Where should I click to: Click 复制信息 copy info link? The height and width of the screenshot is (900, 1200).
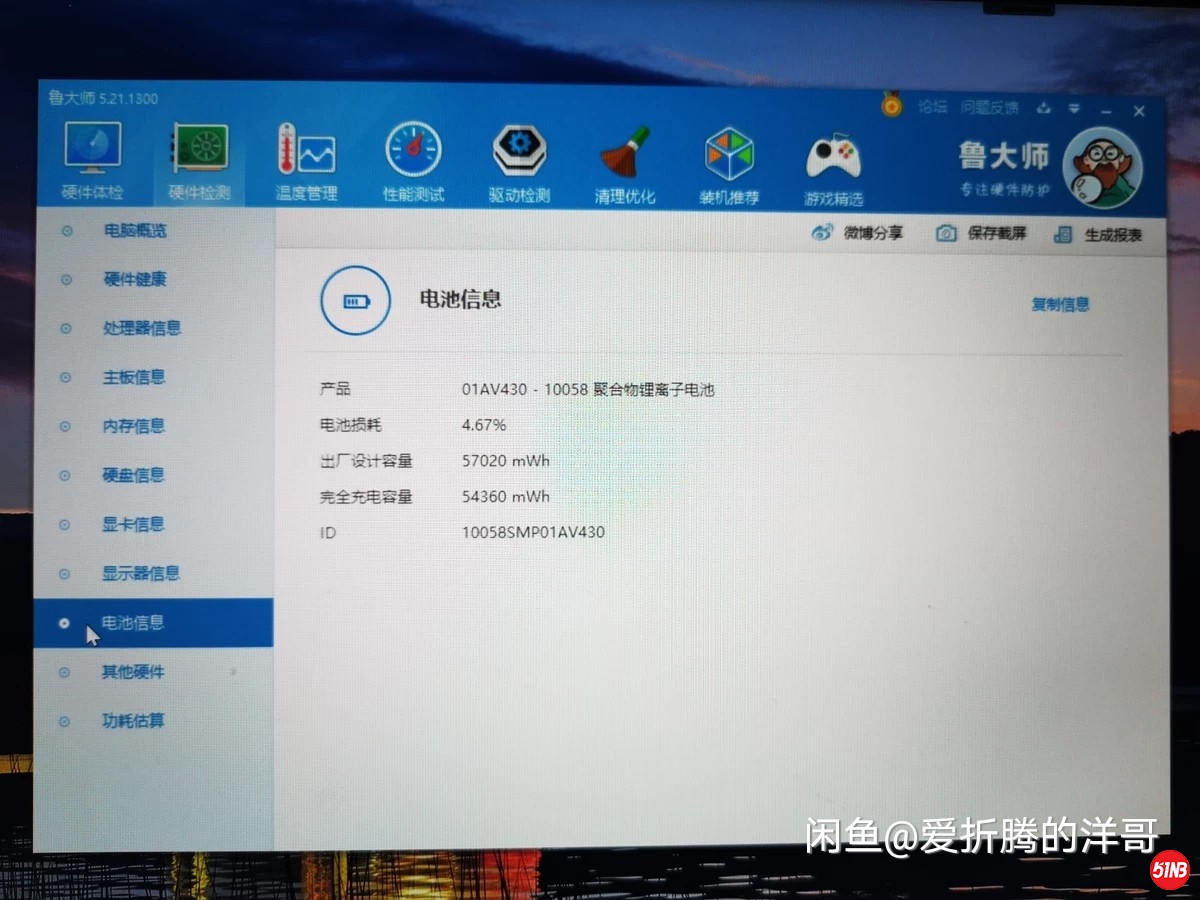click(x=1060, y=304)
